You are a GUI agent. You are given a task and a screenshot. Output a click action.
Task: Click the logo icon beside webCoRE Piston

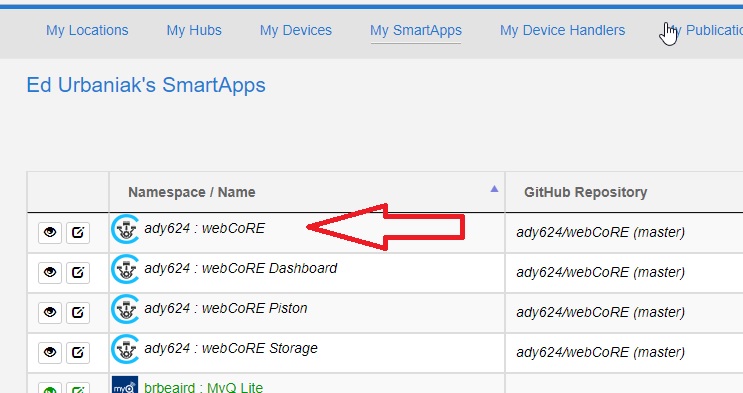tap(125, 309)
